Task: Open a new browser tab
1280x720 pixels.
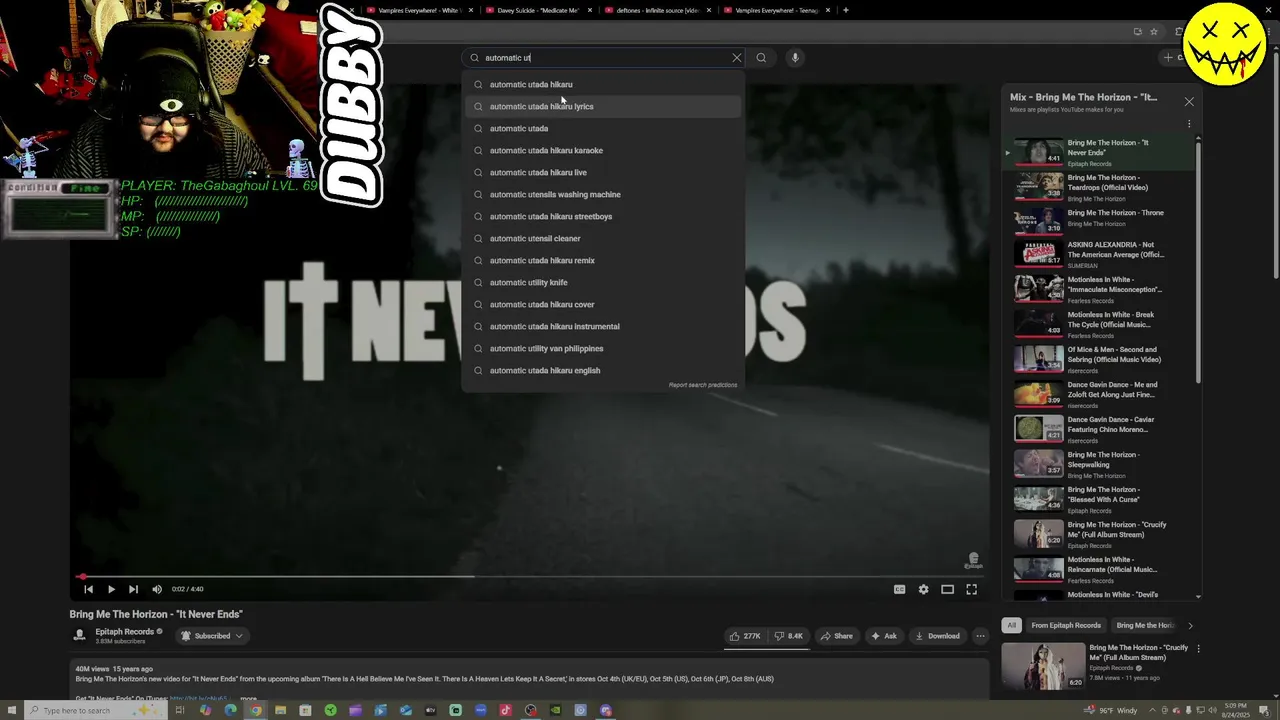Action: pos(846,10)
